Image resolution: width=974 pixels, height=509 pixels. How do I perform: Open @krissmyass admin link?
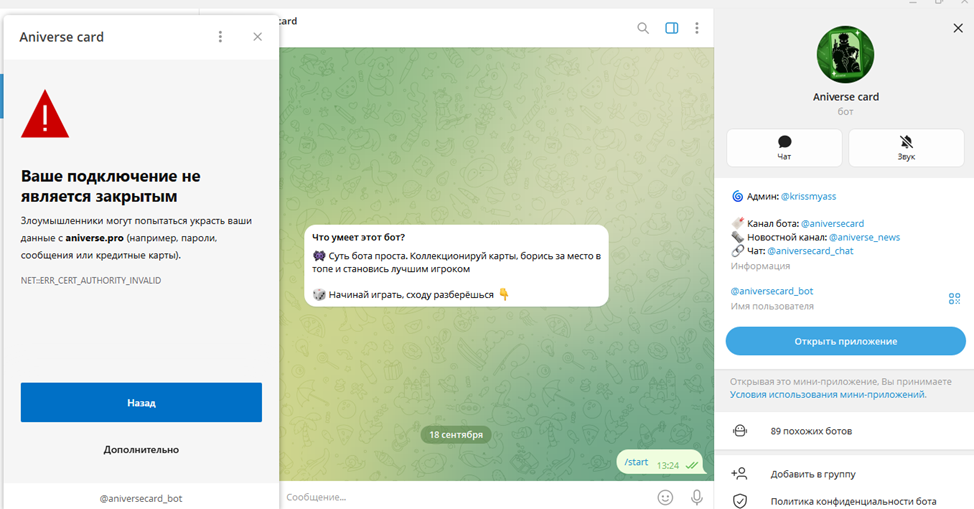(808, 196)
